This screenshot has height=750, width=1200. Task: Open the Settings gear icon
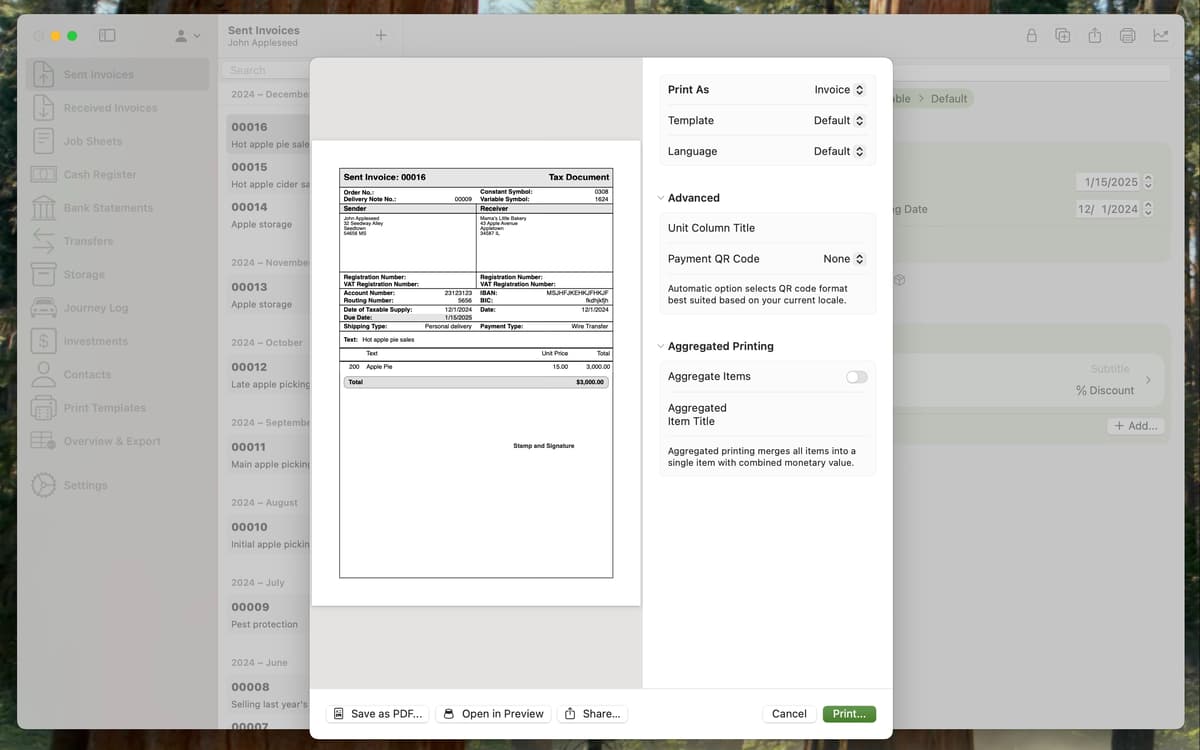43,485
